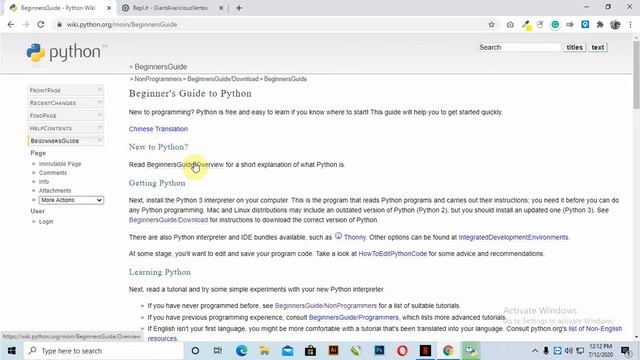Follow the BeginnersGuide/Download link in paragraph
The height and width of the screenshot is (360, 640).
(x=168, y=220)
